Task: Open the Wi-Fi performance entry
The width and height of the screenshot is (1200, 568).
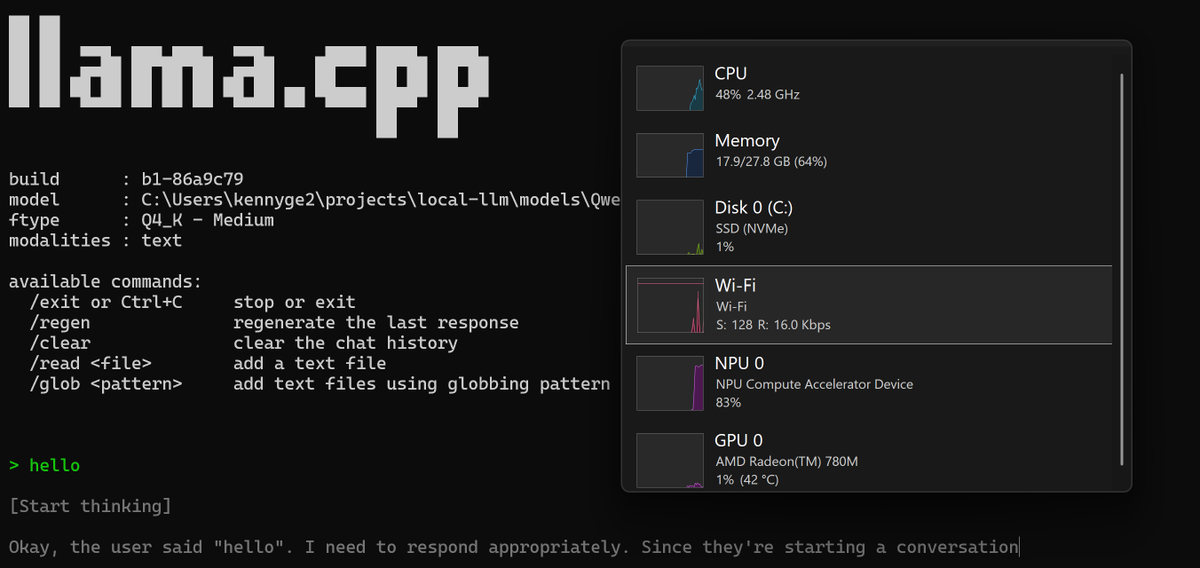Action: tap(868, 305)
